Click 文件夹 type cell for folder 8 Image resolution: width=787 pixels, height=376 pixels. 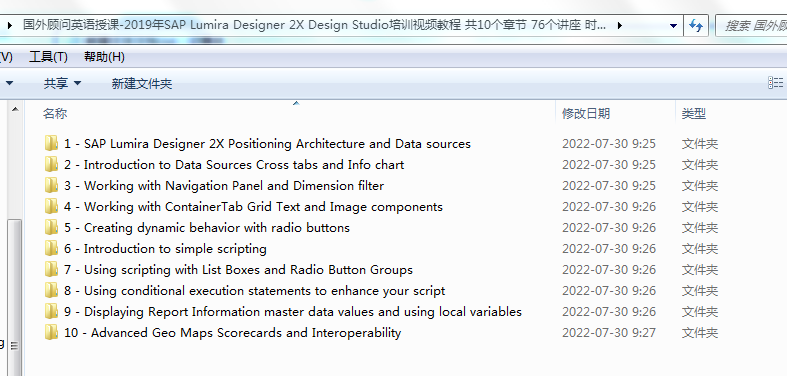[x=700, y=291]
